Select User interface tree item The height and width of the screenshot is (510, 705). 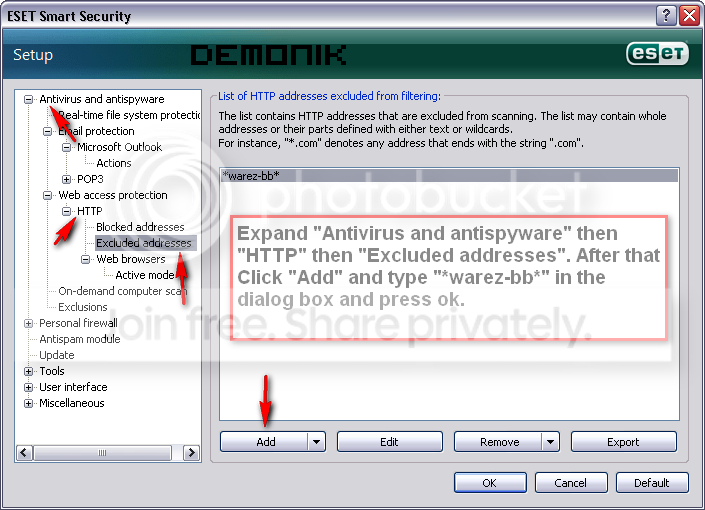(73, 387)
